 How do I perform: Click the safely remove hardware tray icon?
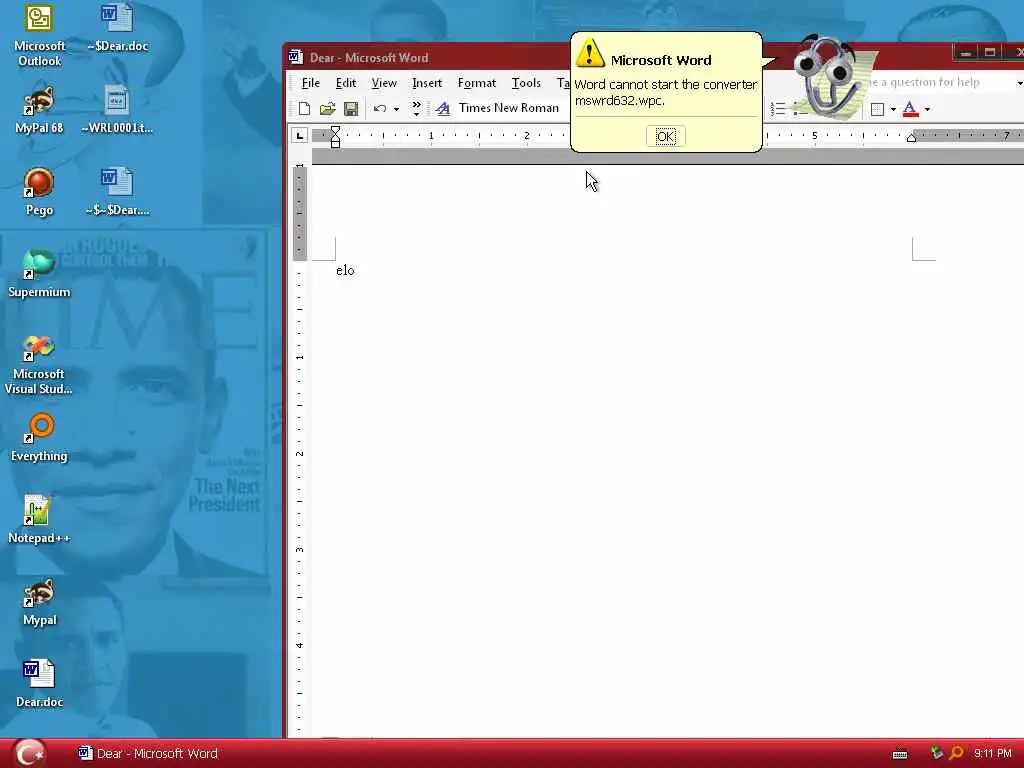tap(936, 753)
